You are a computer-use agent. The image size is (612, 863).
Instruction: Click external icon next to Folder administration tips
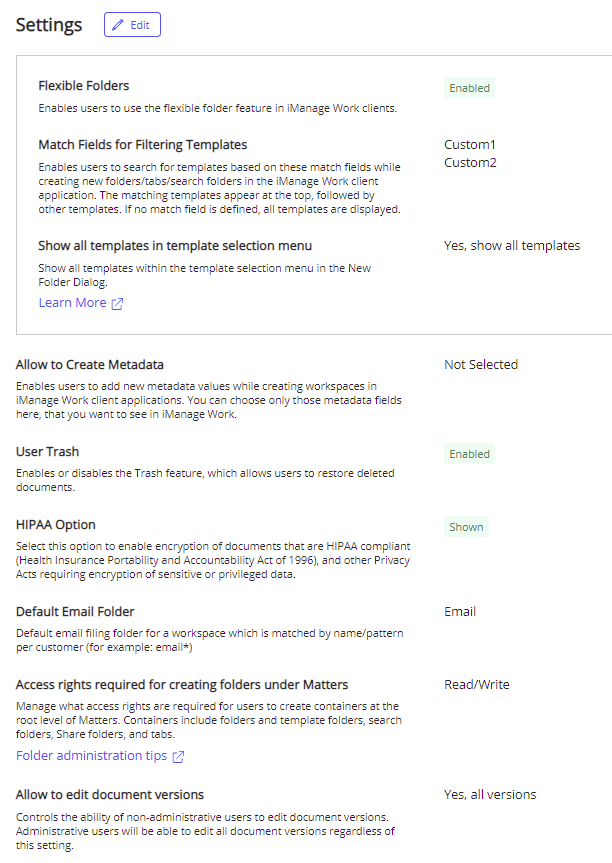click(x=178, y=757)
